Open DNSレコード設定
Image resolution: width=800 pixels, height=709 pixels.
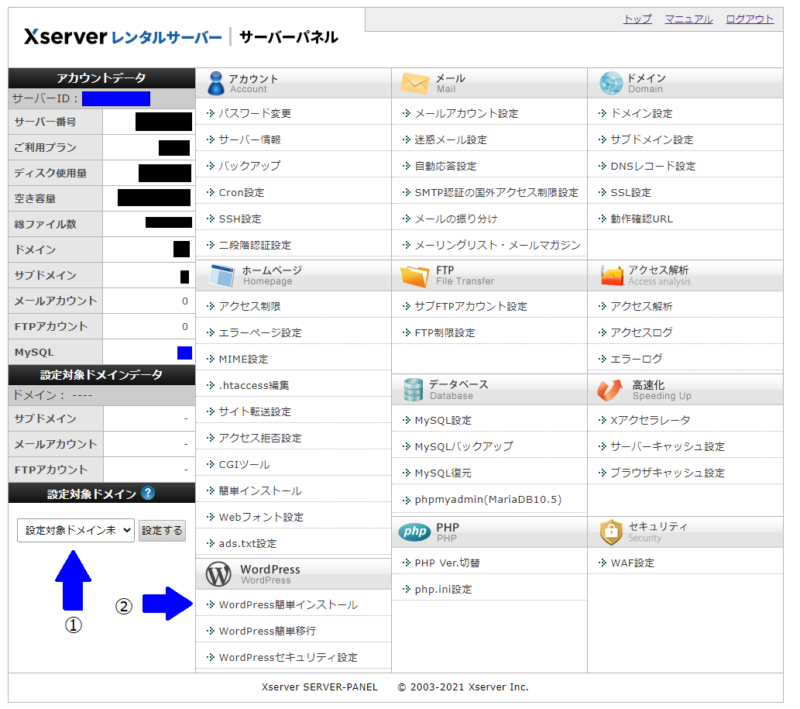point(653,166)
